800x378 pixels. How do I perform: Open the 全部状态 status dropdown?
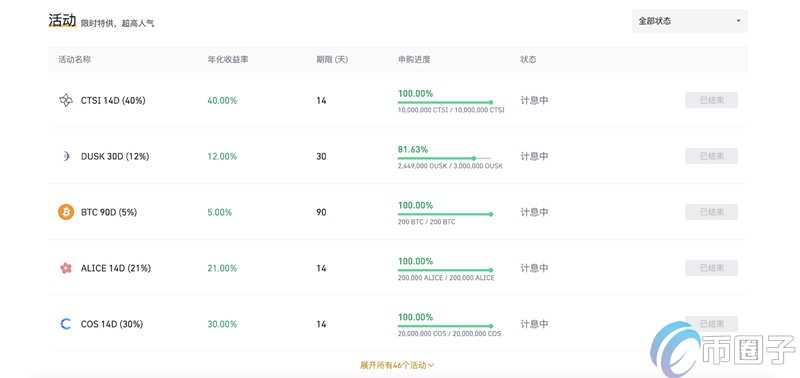690,21
